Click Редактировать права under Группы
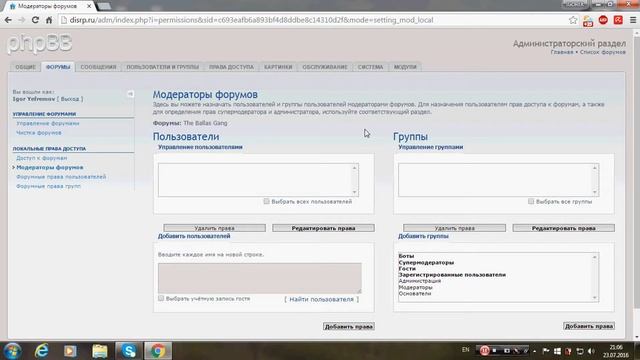Viewport: 640px width, 360px height. (x=564, y=228)
